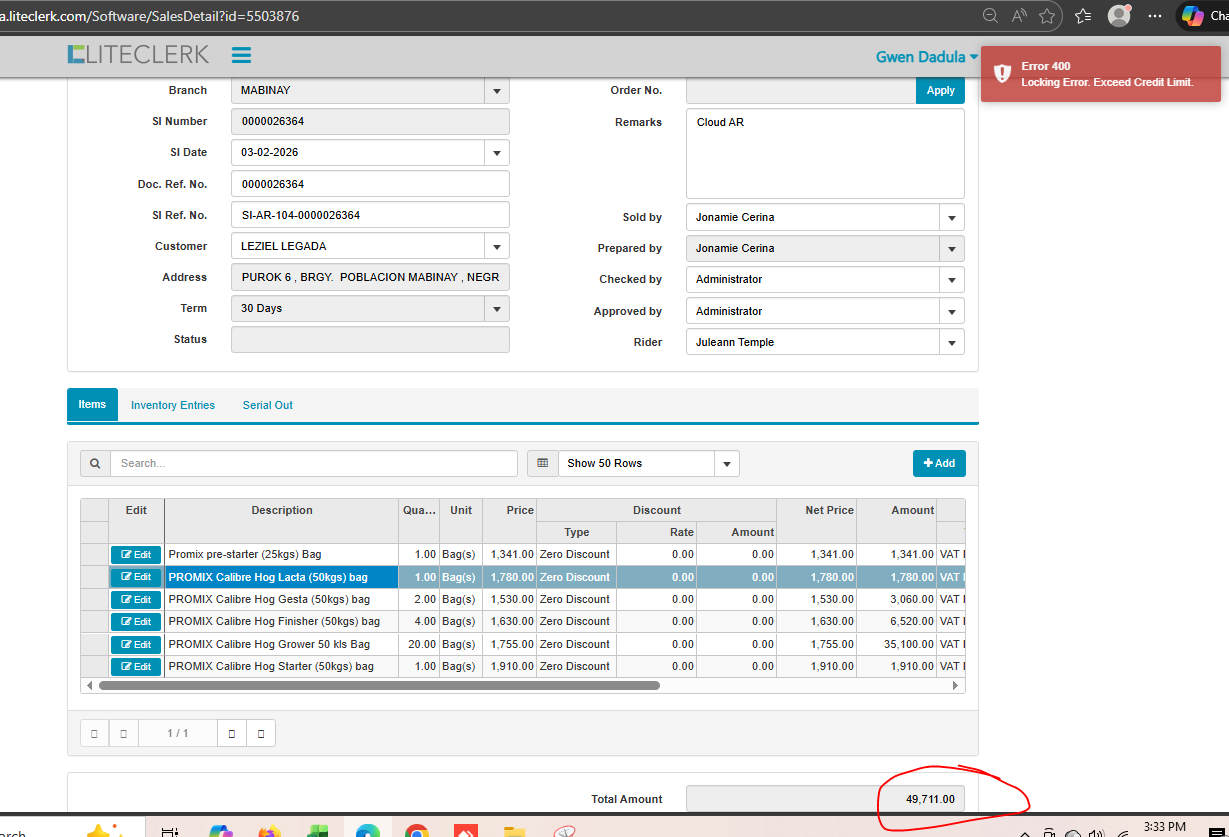Switch to the Serial Out tab
The height and width of the screenshot is (837, 1229).
coord(268,405)
